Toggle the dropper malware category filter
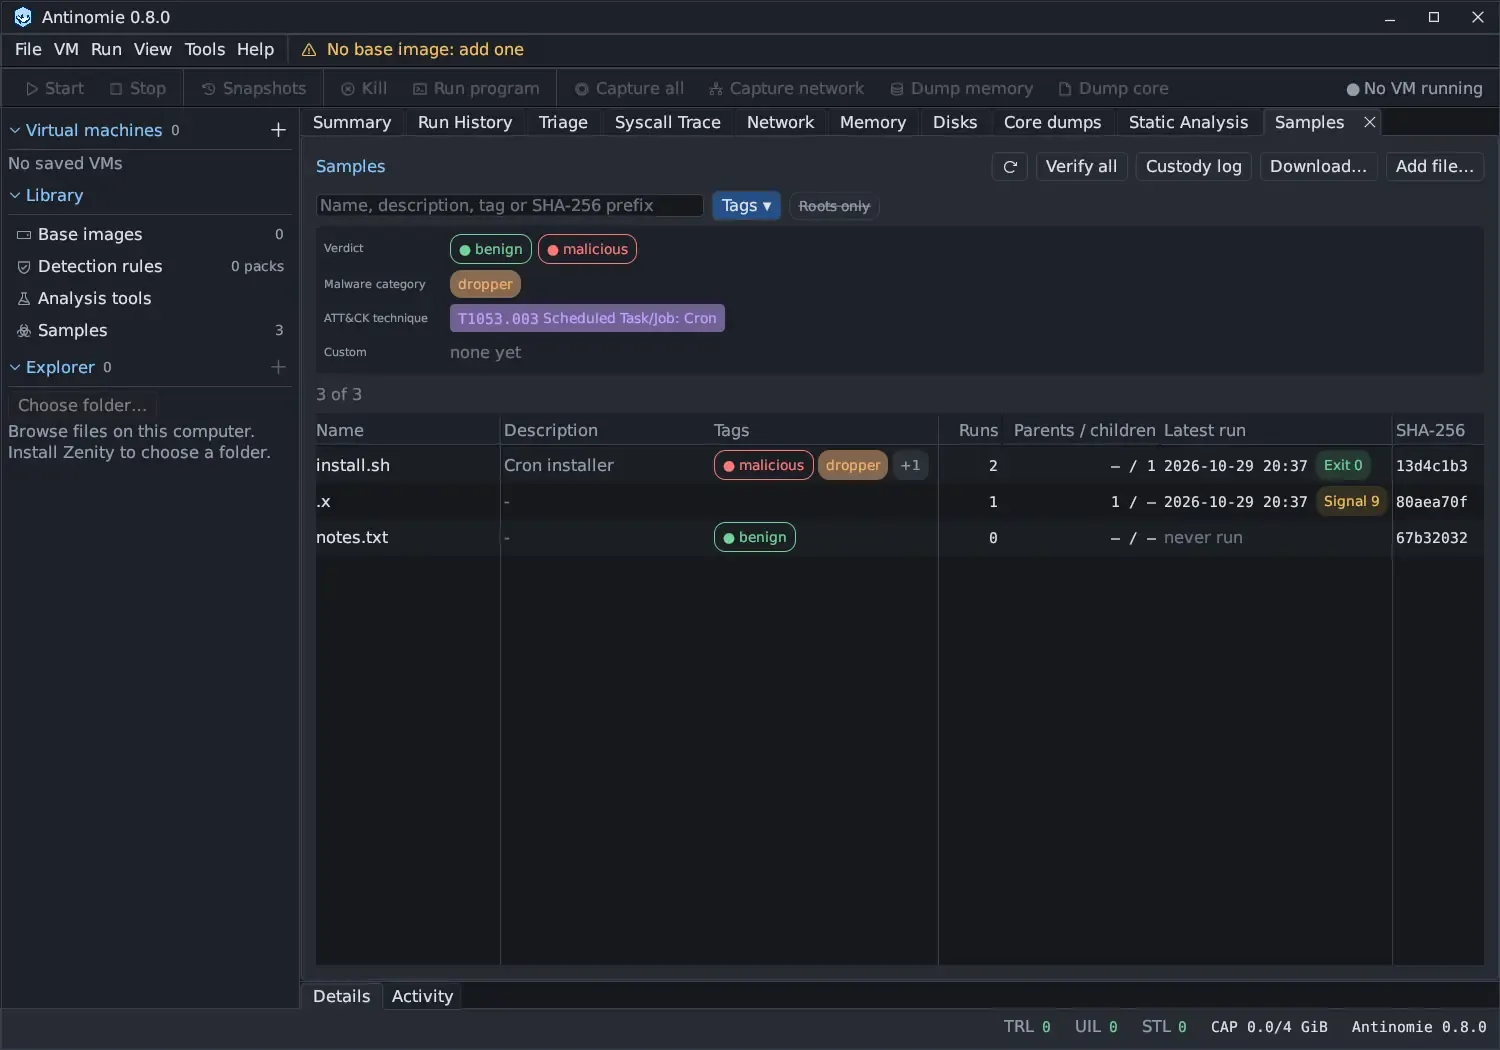Screen dimensions: 1500x1050 [485, 284]
